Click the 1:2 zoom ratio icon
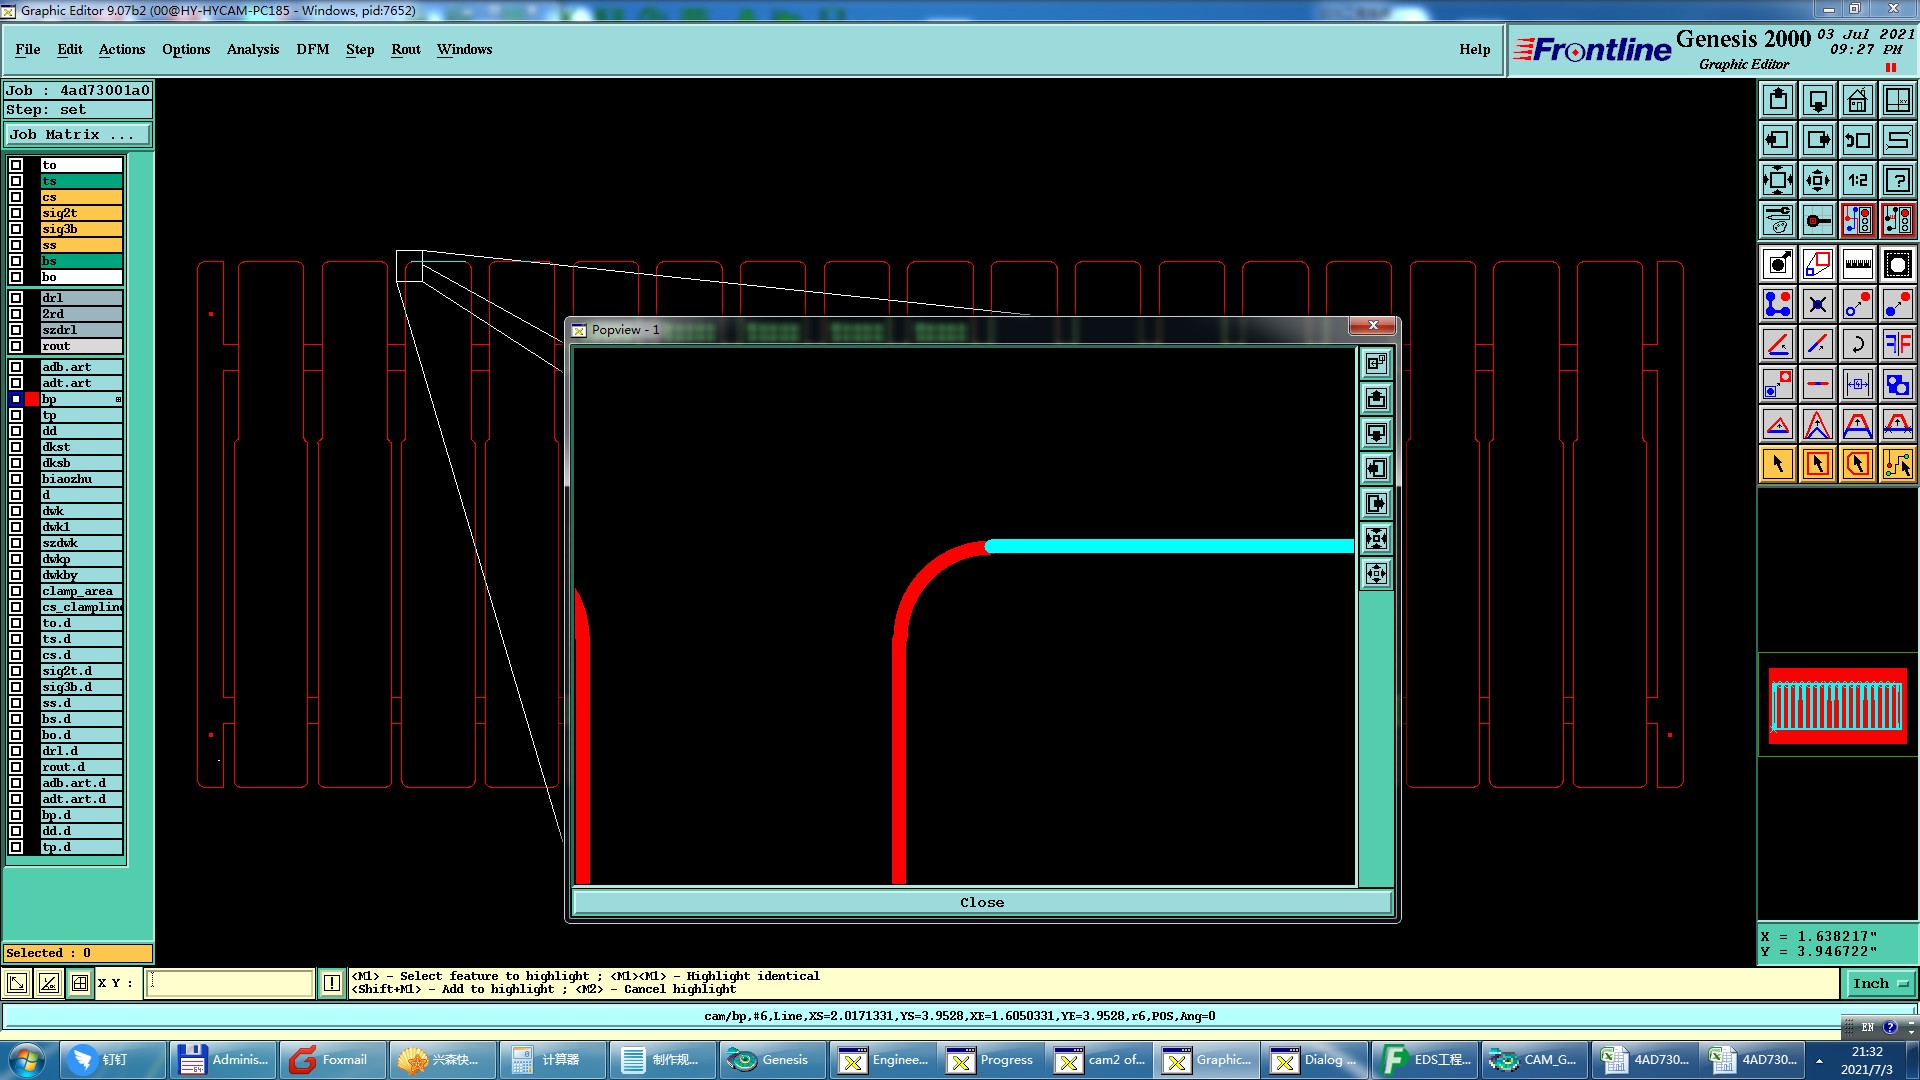 [1858, 180]
